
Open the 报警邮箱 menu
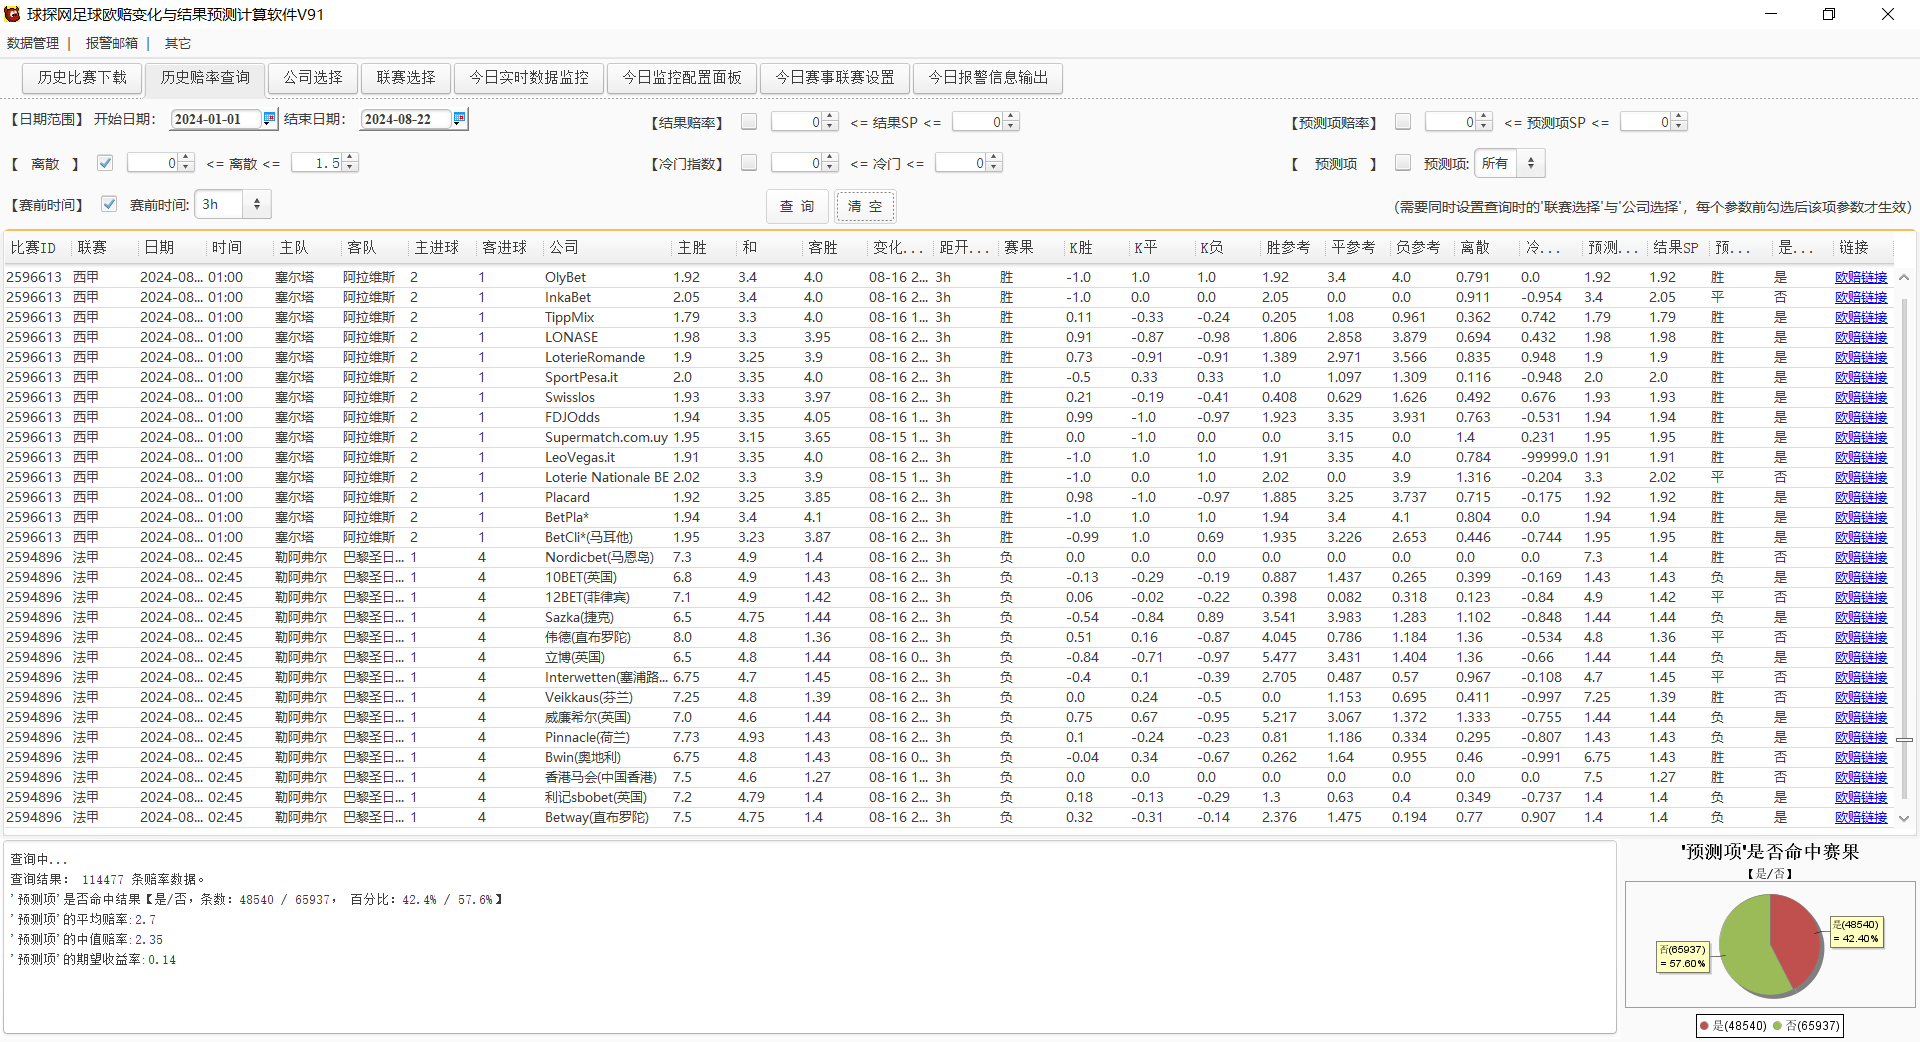click(112, 43)
